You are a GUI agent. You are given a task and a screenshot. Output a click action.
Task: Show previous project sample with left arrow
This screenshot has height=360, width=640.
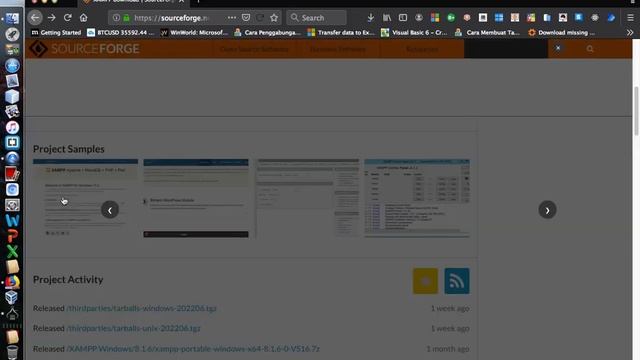pos(110,210)
